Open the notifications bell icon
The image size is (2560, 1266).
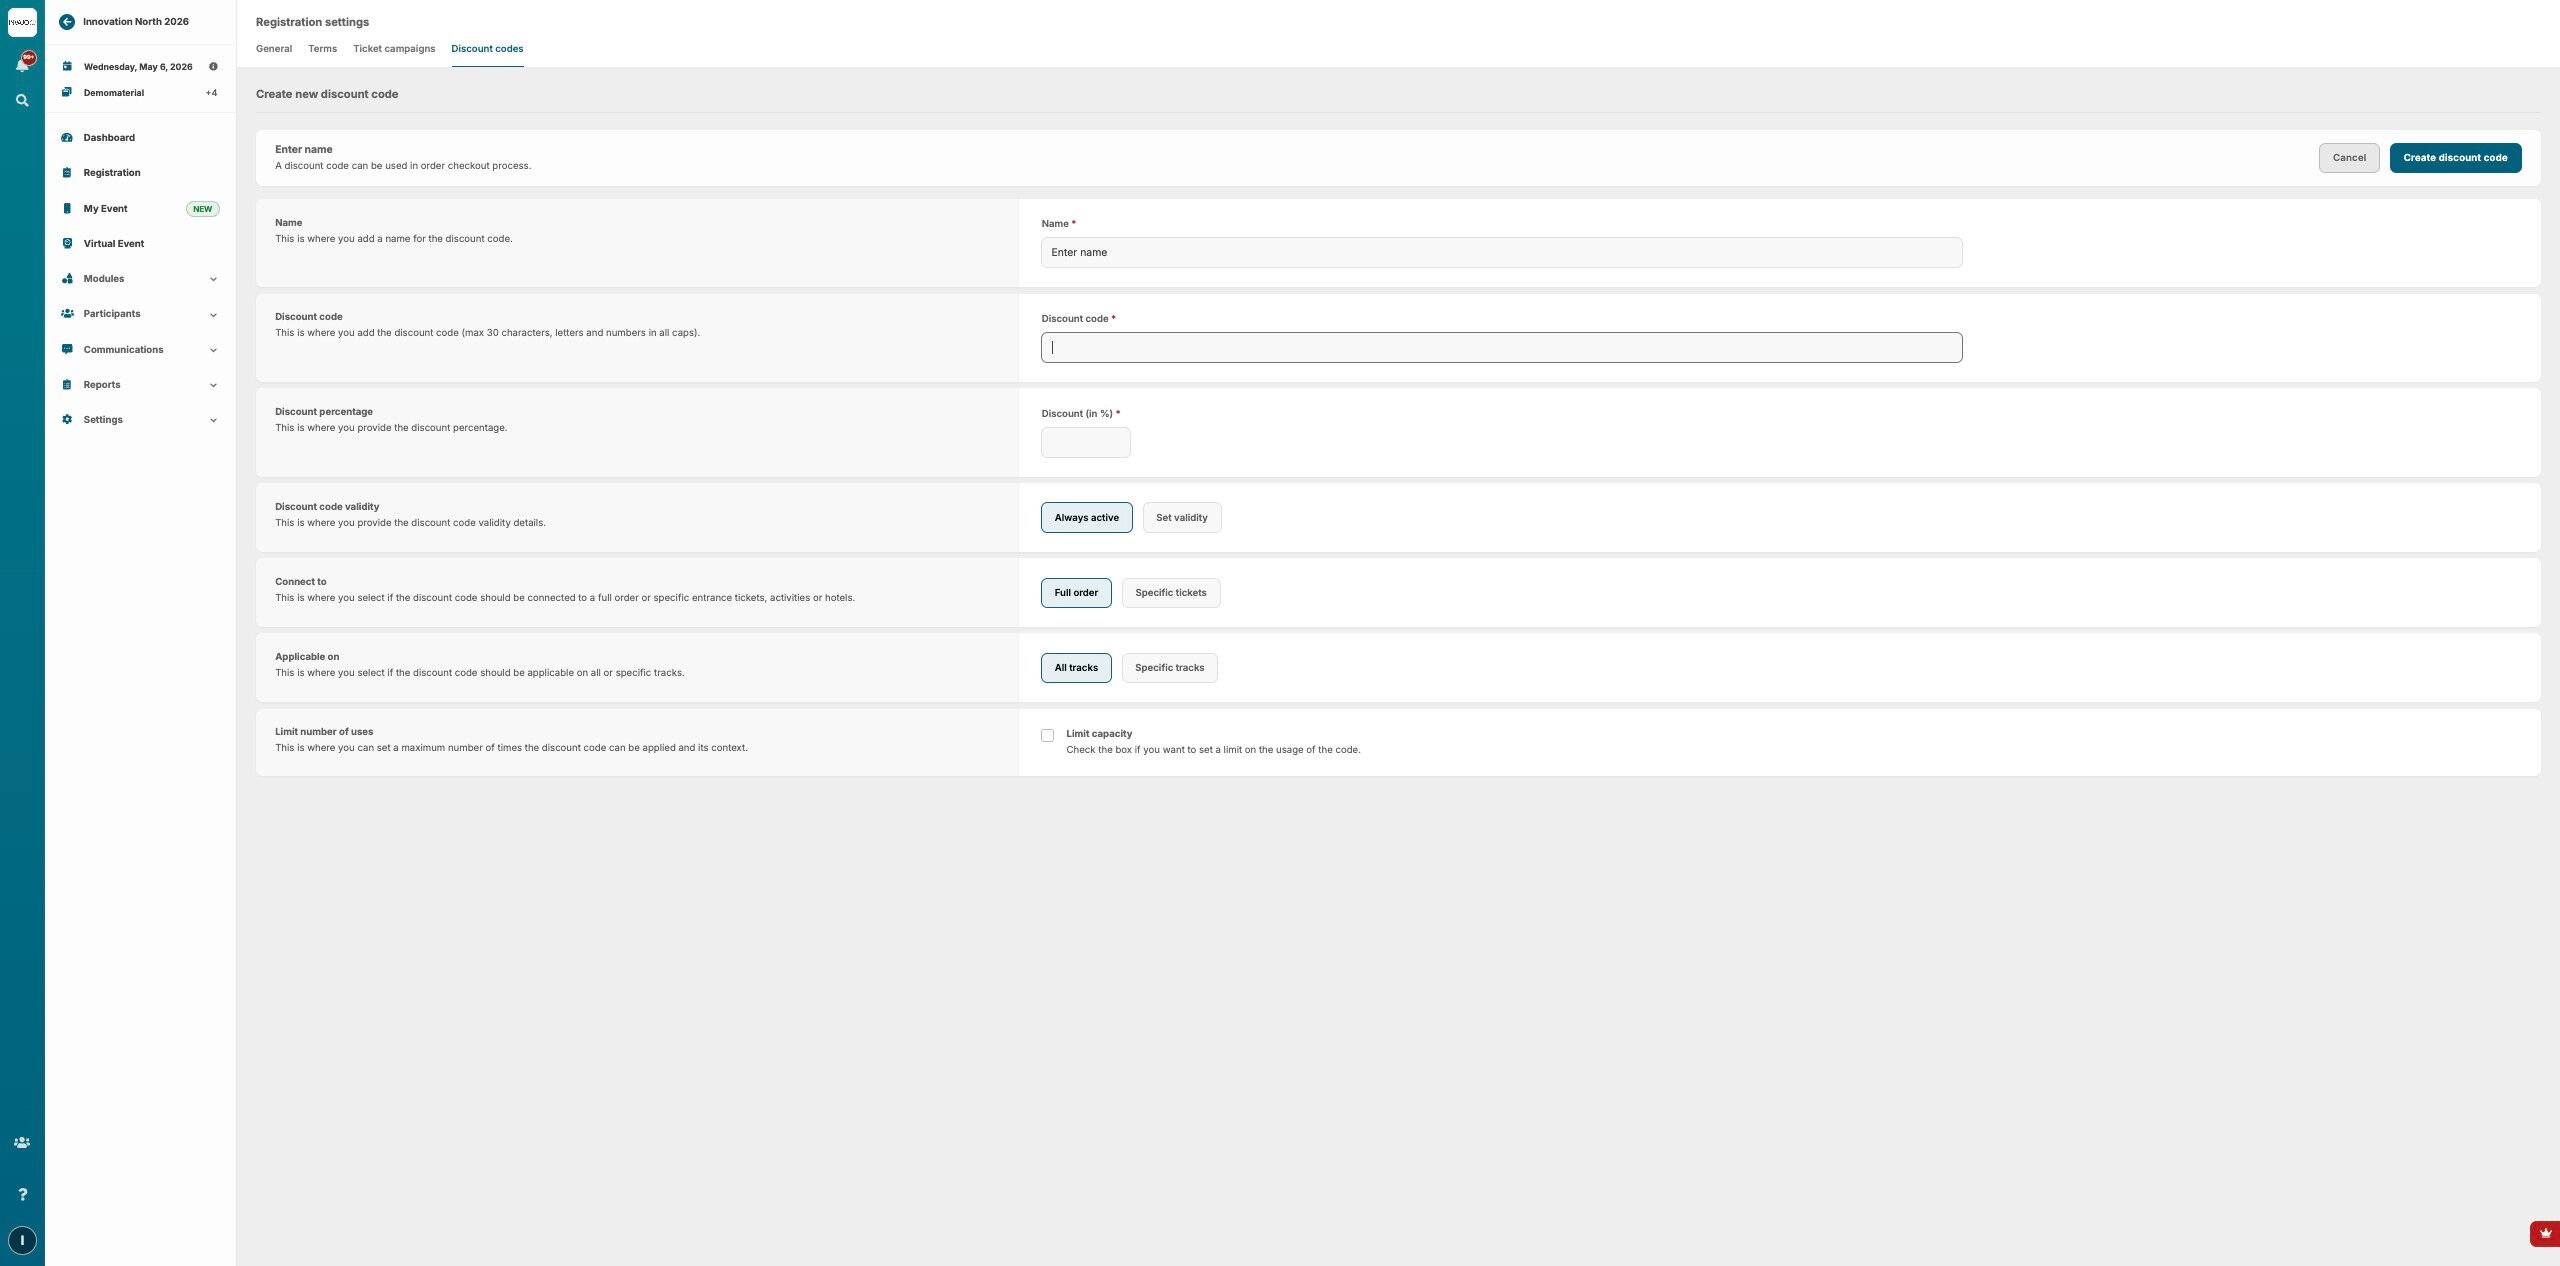pyautogui.click(x=22, y=64)
